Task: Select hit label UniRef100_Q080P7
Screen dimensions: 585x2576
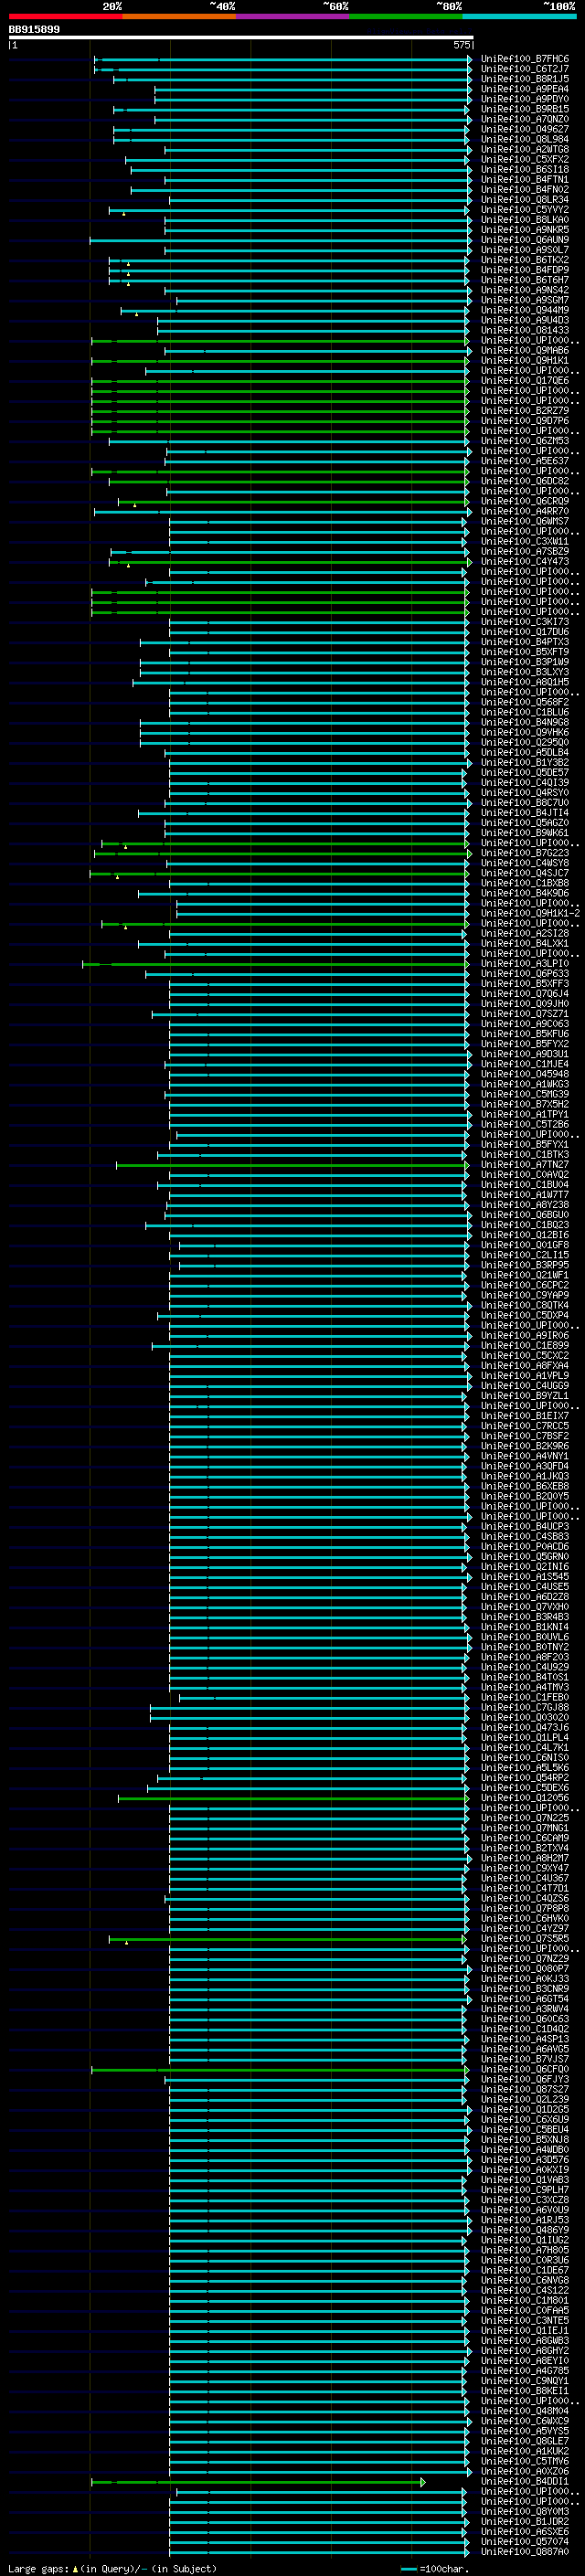Action: click(524, 1969)
